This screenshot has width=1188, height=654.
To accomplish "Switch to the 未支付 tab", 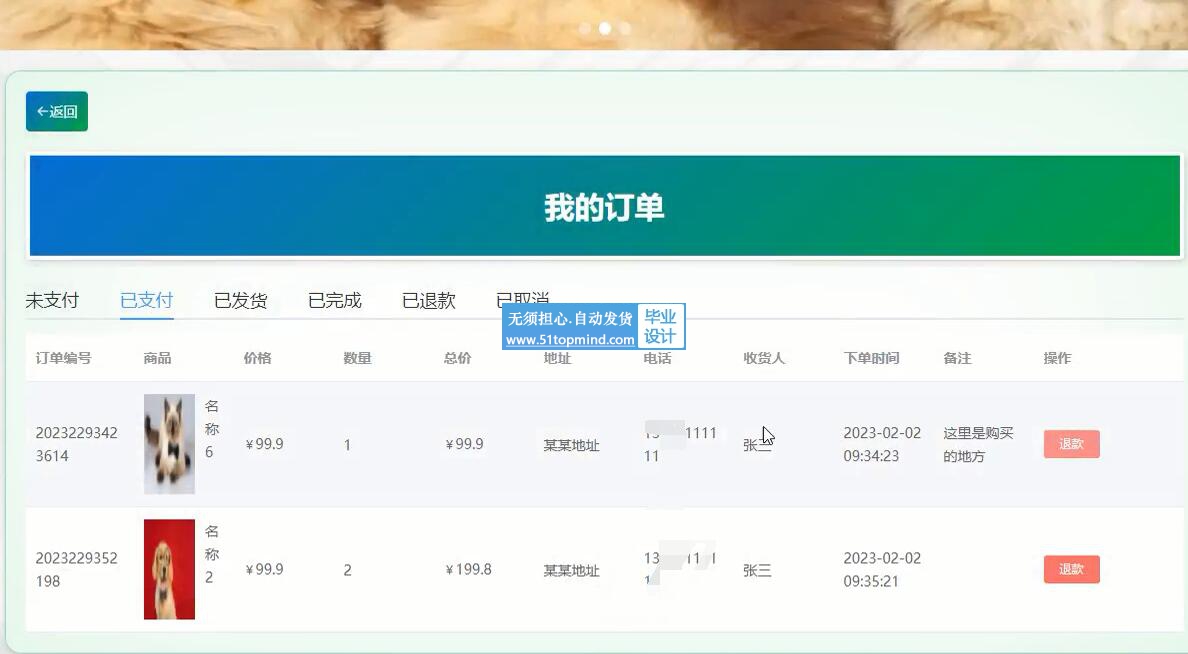I will click(52, 301).
